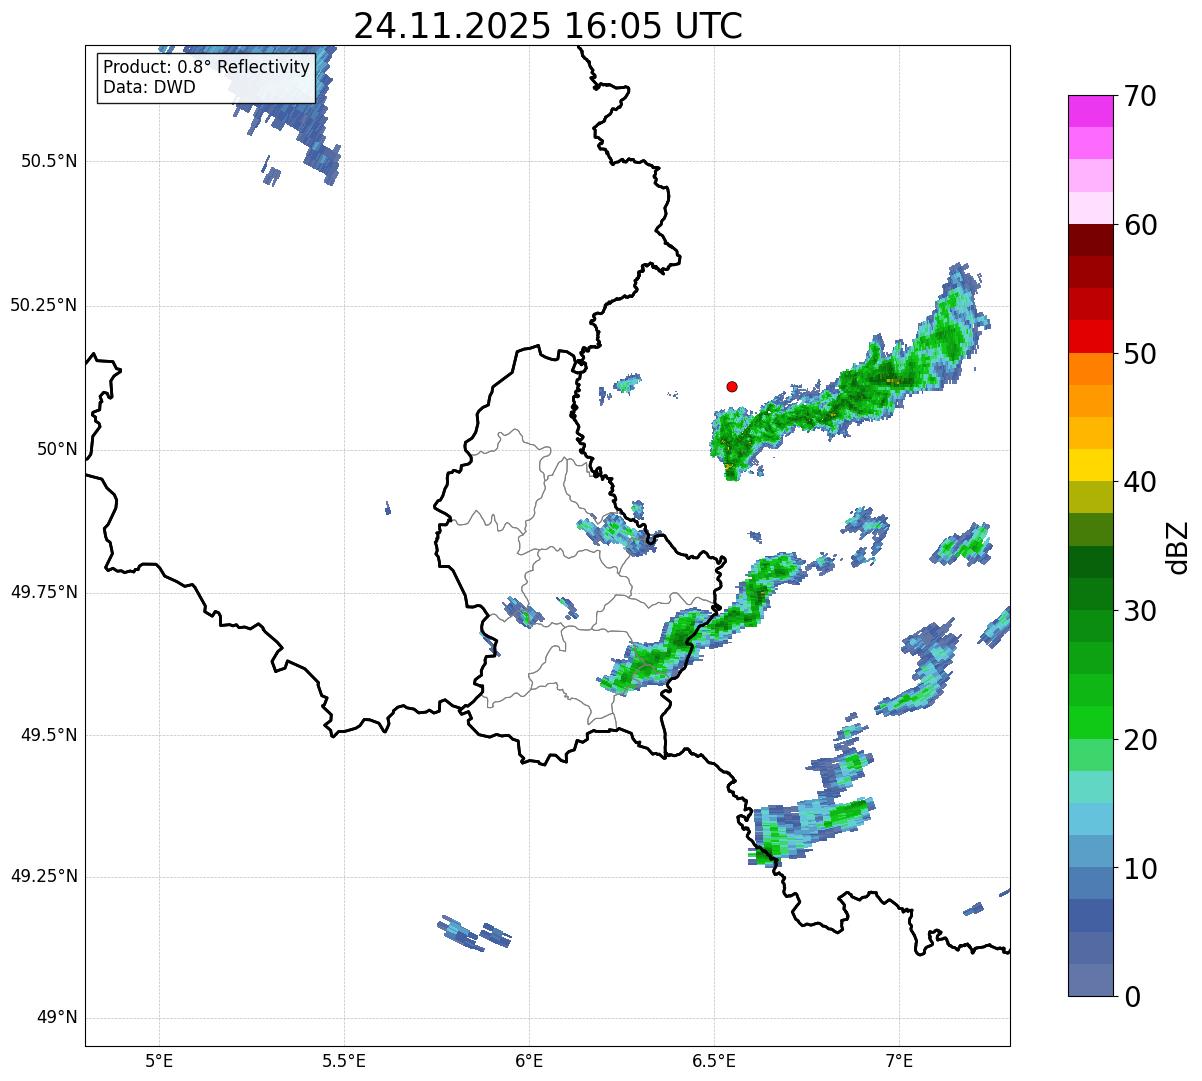1202x1081 pixels.
Task: Click the latitude label 50.25°N
Action: pos(44,305)
